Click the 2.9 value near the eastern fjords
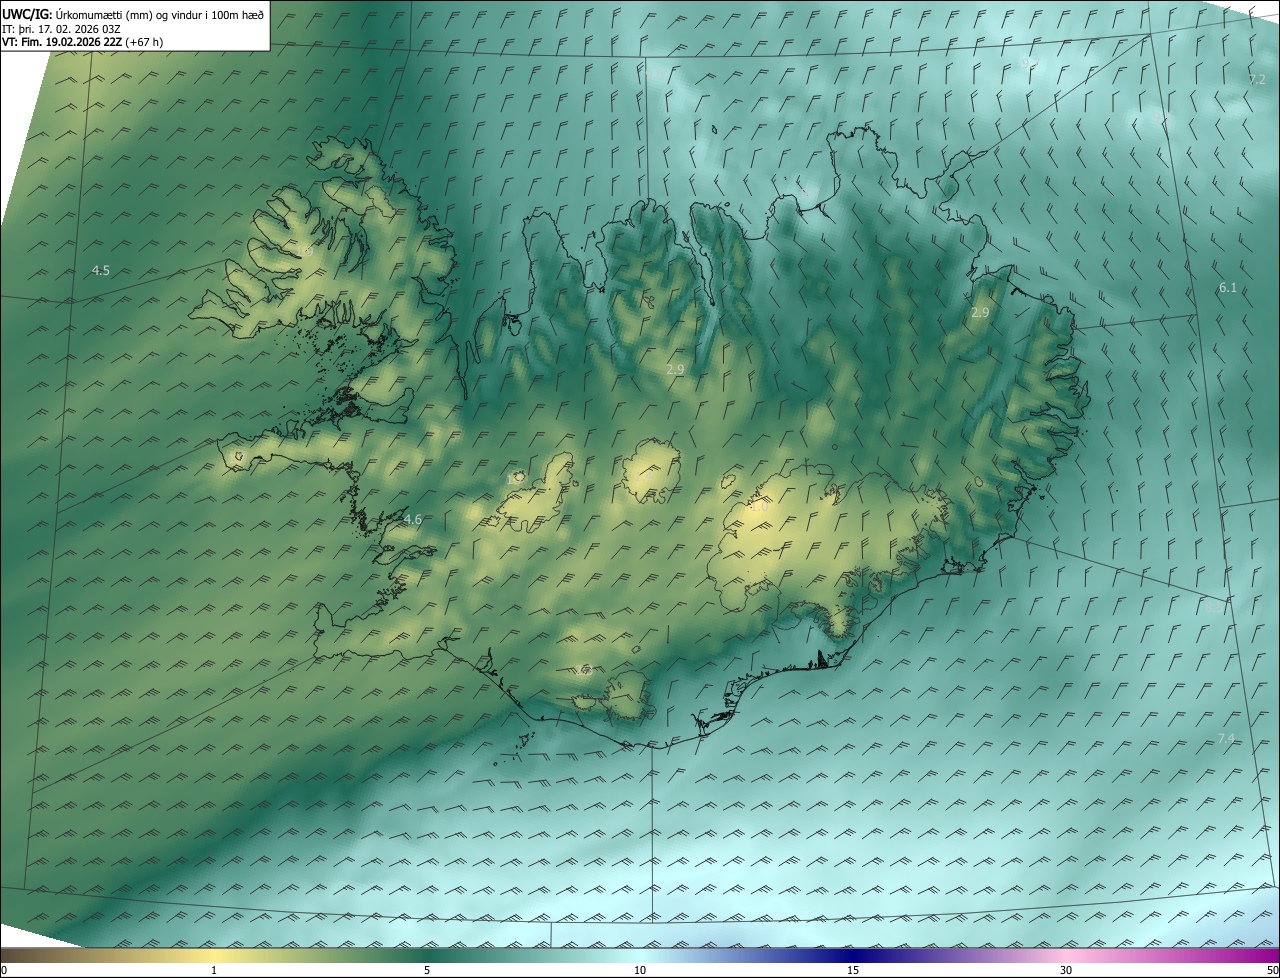Viewport: 1280px width, 978px height. [x=980, y=313]
